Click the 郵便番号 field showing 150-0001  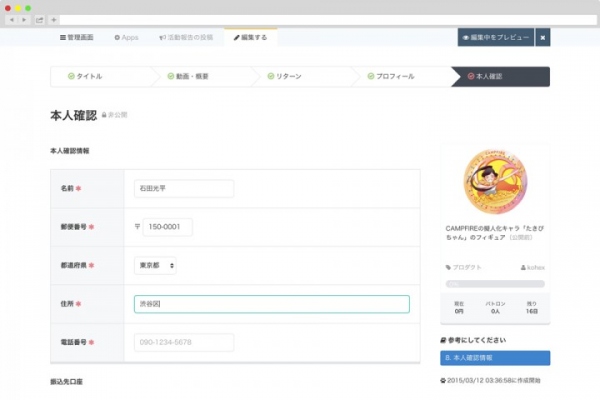tap(168, 227)
